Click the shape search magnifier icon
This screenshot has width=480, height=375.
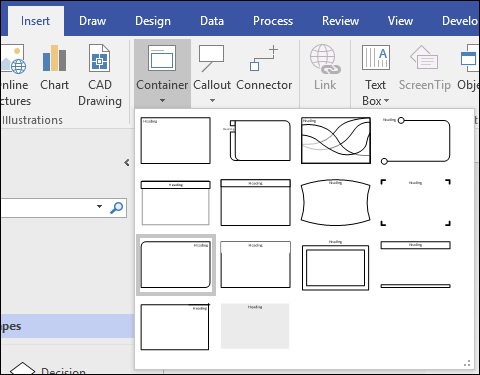click(x=116, y=207)
